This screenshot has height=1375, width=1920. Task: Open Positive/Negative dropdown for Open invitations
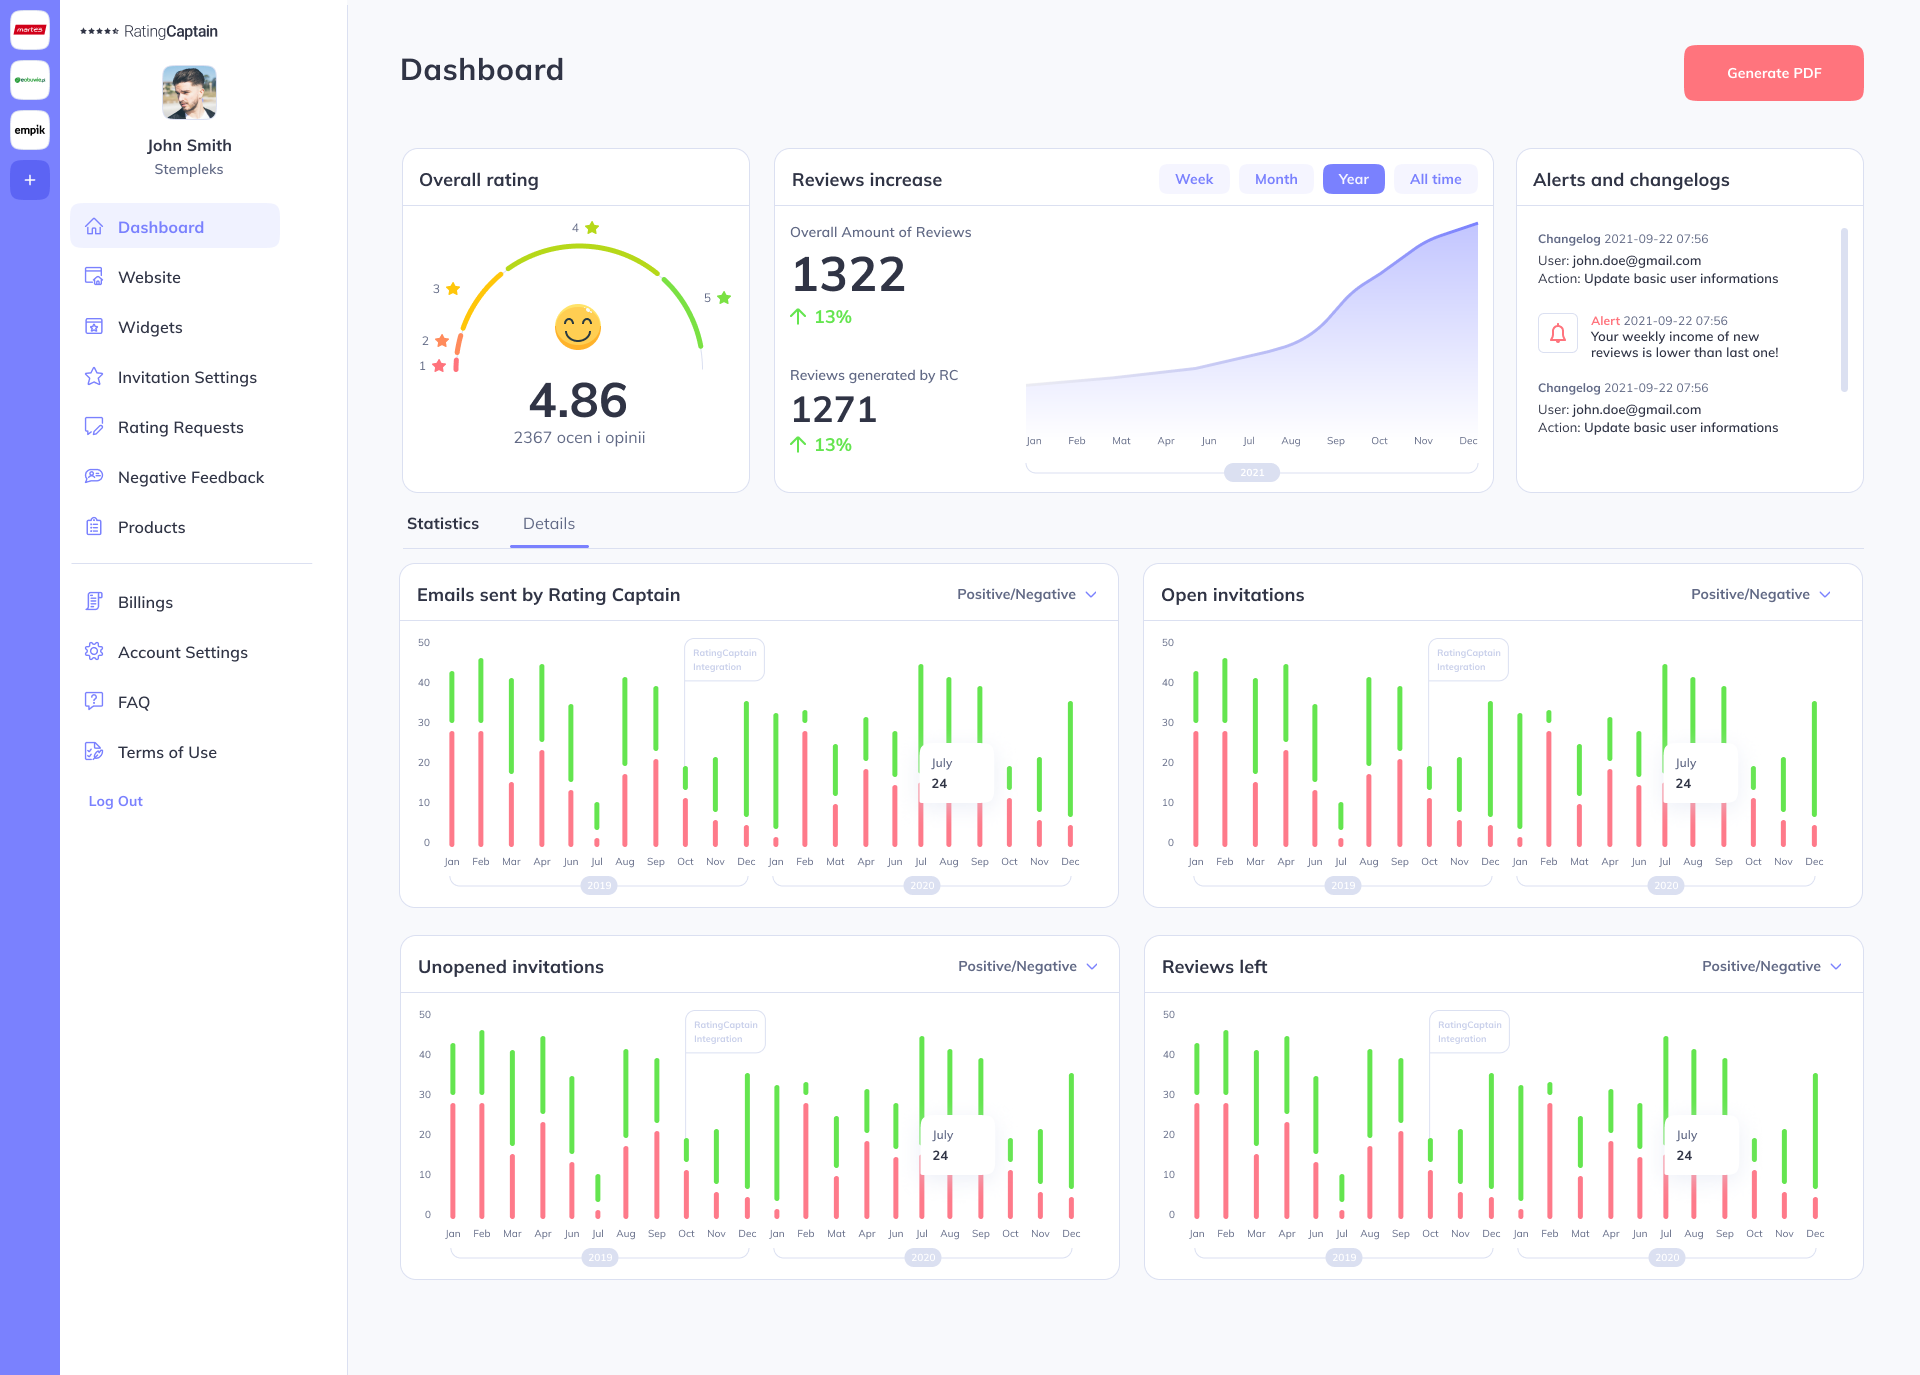point(1760,594)
